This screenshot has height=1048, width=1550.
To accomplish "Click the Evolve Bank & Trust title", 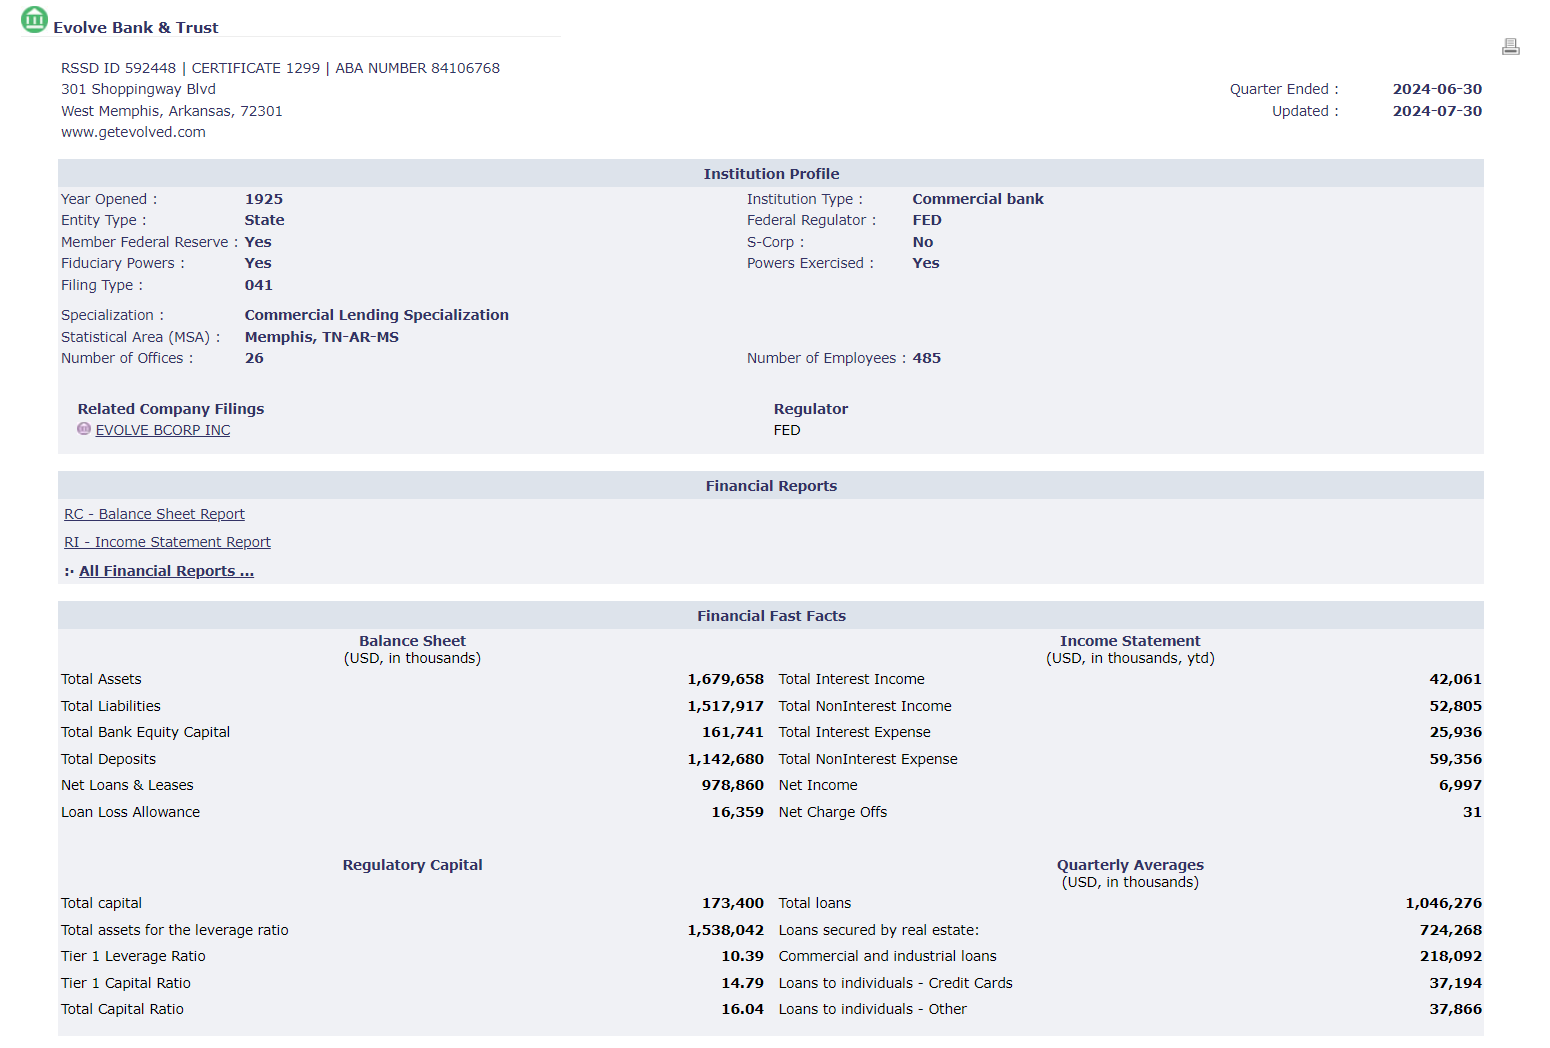I will coord(136,28).
